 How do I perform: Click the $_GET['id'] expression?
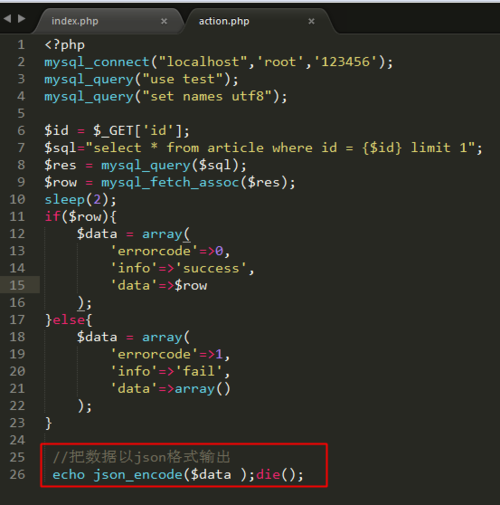pyautogui.click(x=137, y=131)
